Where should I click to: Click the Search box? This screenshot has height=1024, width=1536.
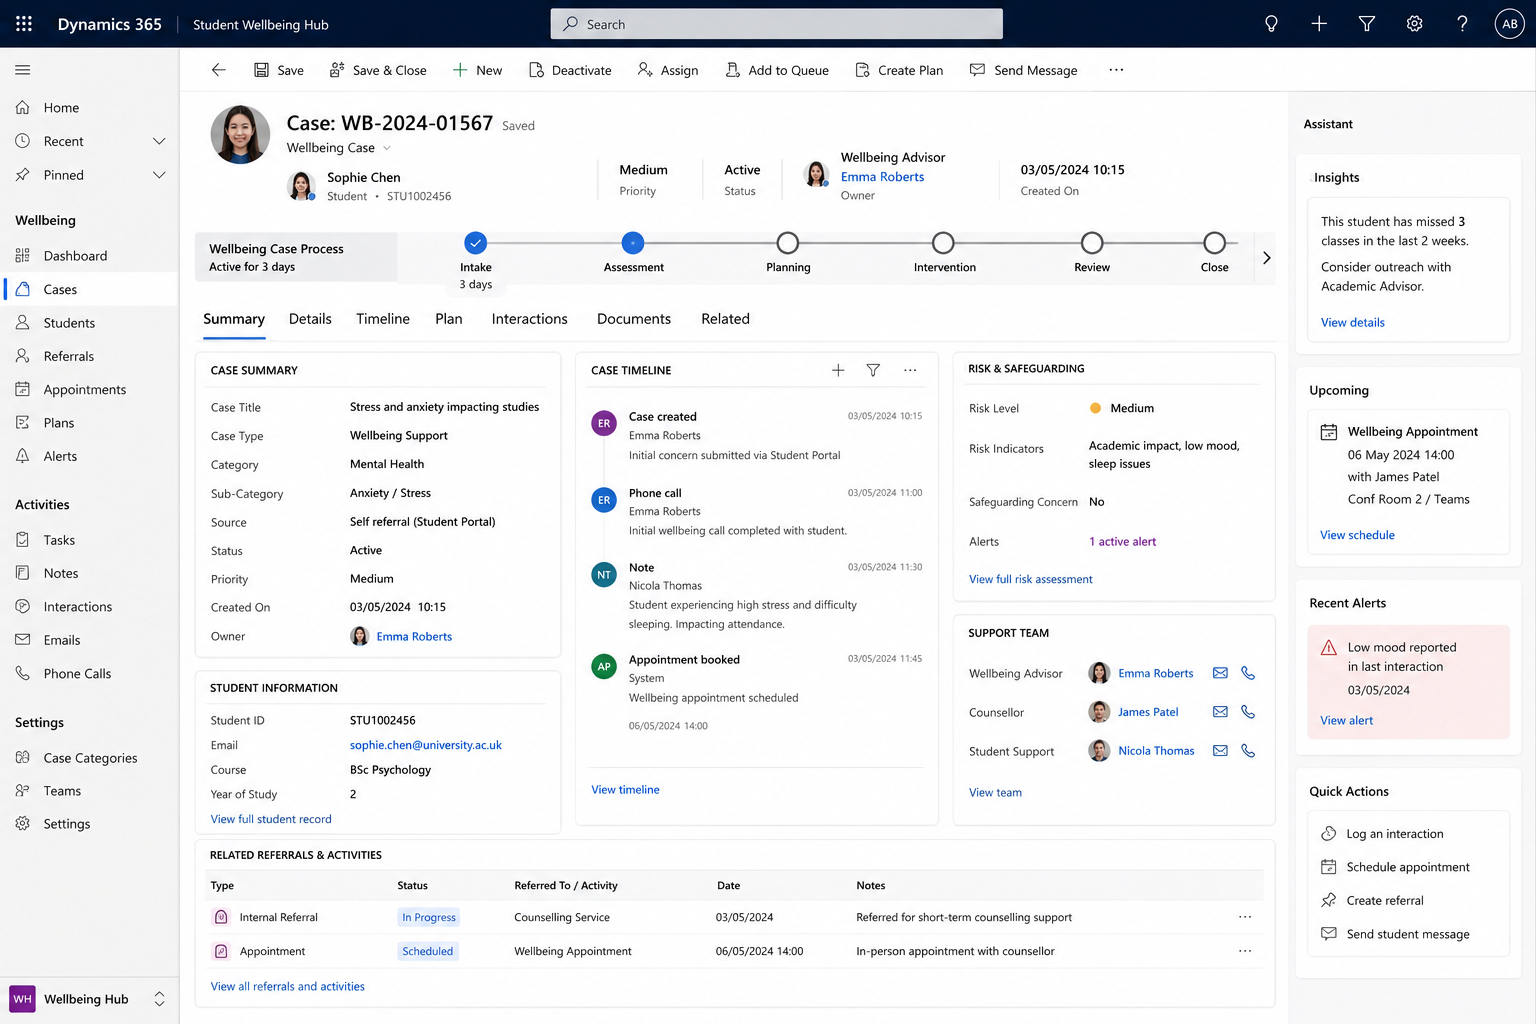coord(776,24)
